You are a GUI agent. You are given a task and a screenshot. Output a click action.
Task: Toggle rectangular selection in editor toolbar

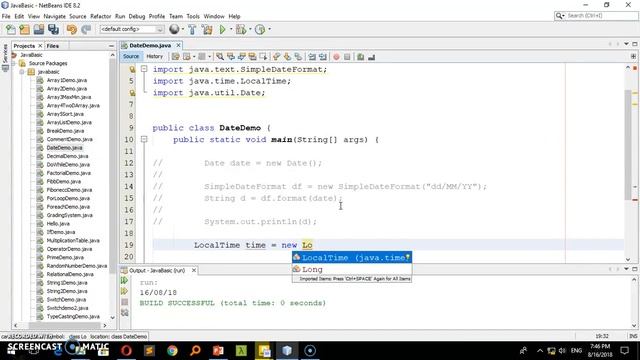pyautogui.click(x=263, y=57)
